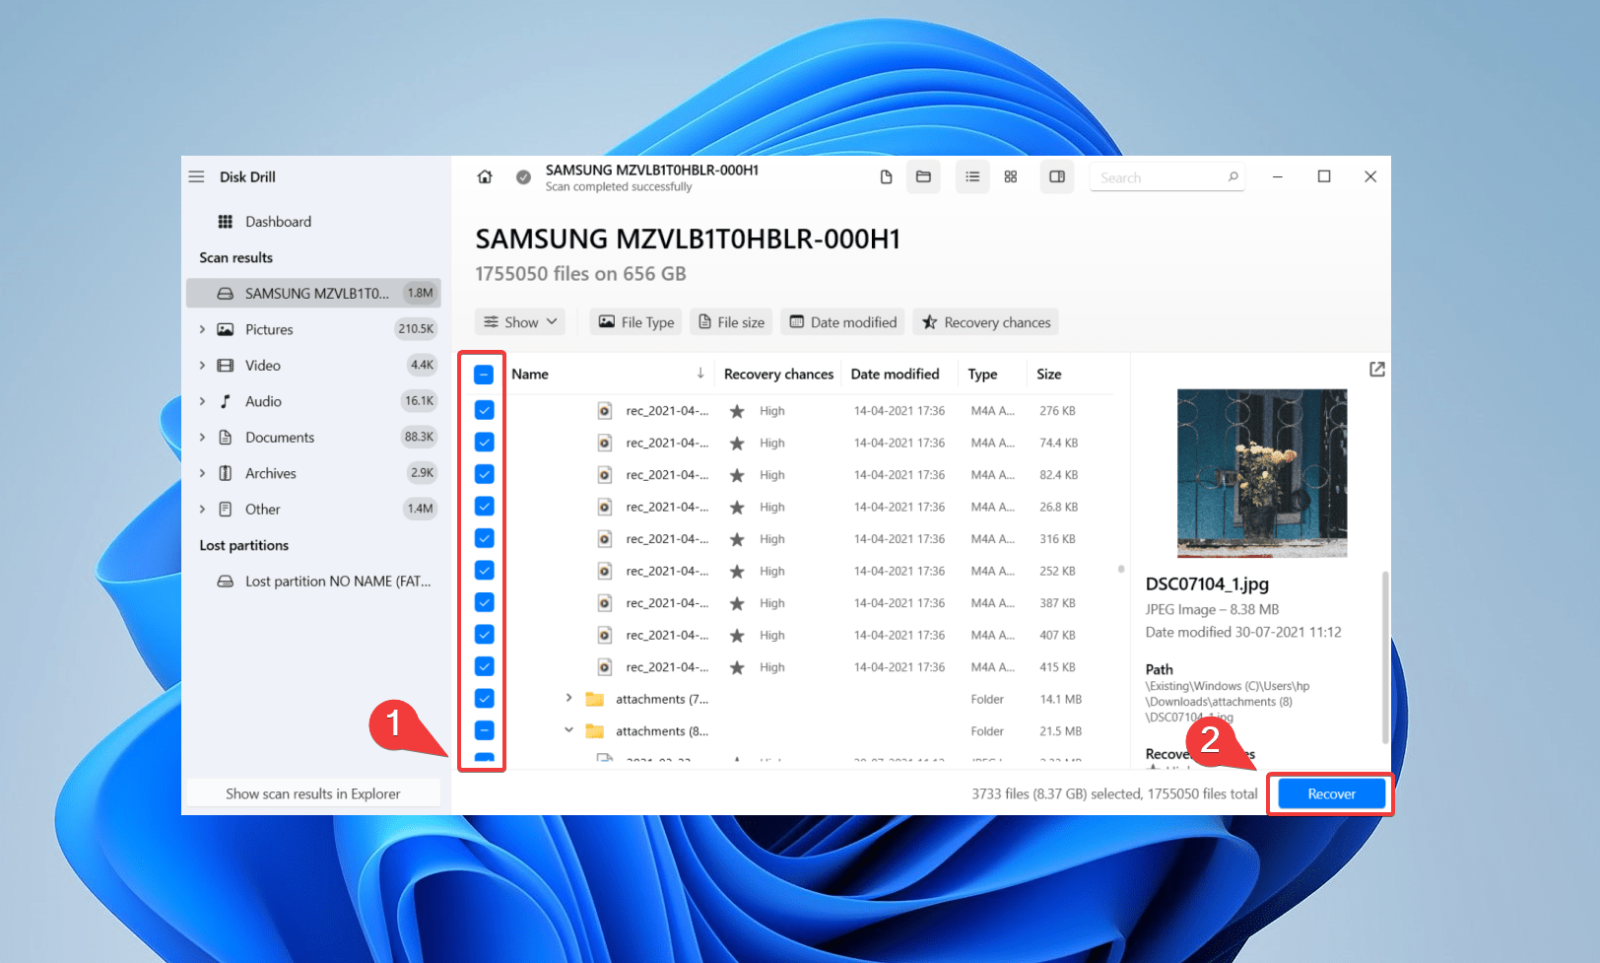Click the scan completed checkmark badge

[523, 176]
